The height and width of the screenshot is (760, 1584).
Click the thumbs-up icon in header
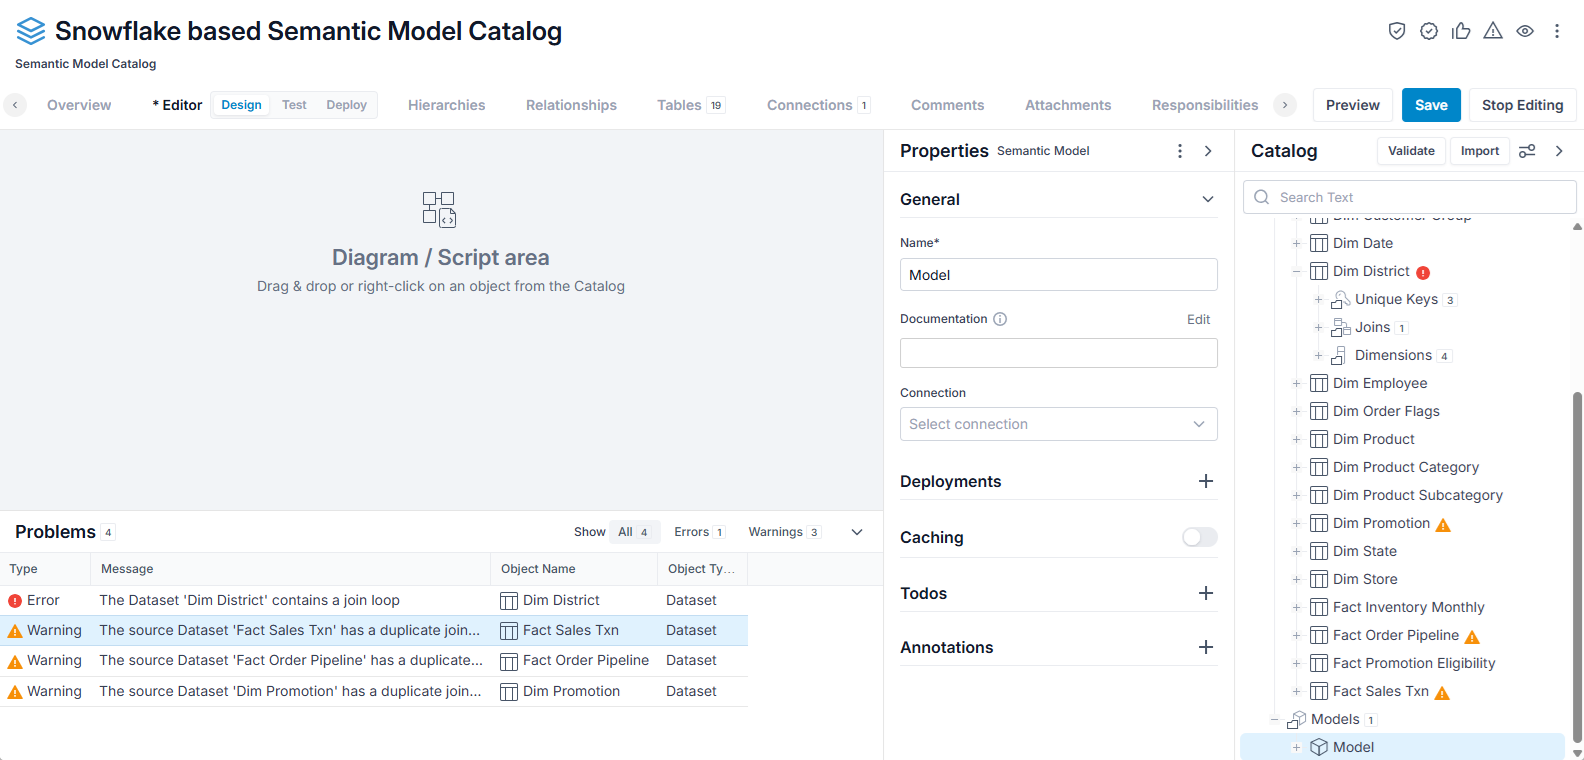[1461, 31]
